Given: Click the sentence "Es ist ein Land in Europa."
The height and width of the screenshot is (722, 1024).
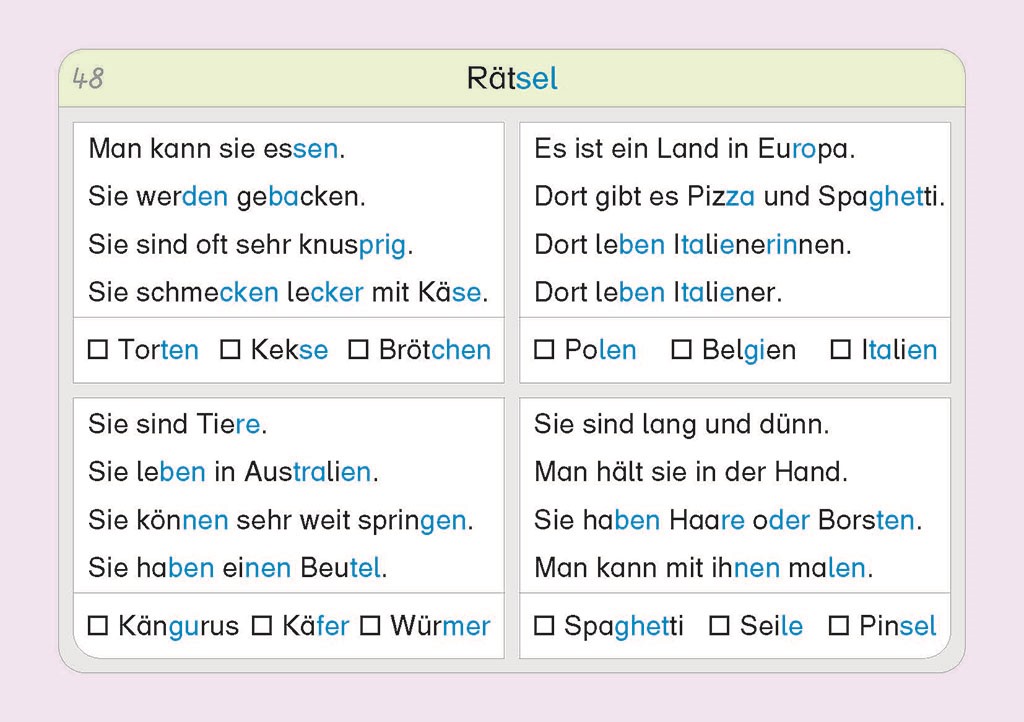Looking at the screenshot, I should [x=695, y=149].
